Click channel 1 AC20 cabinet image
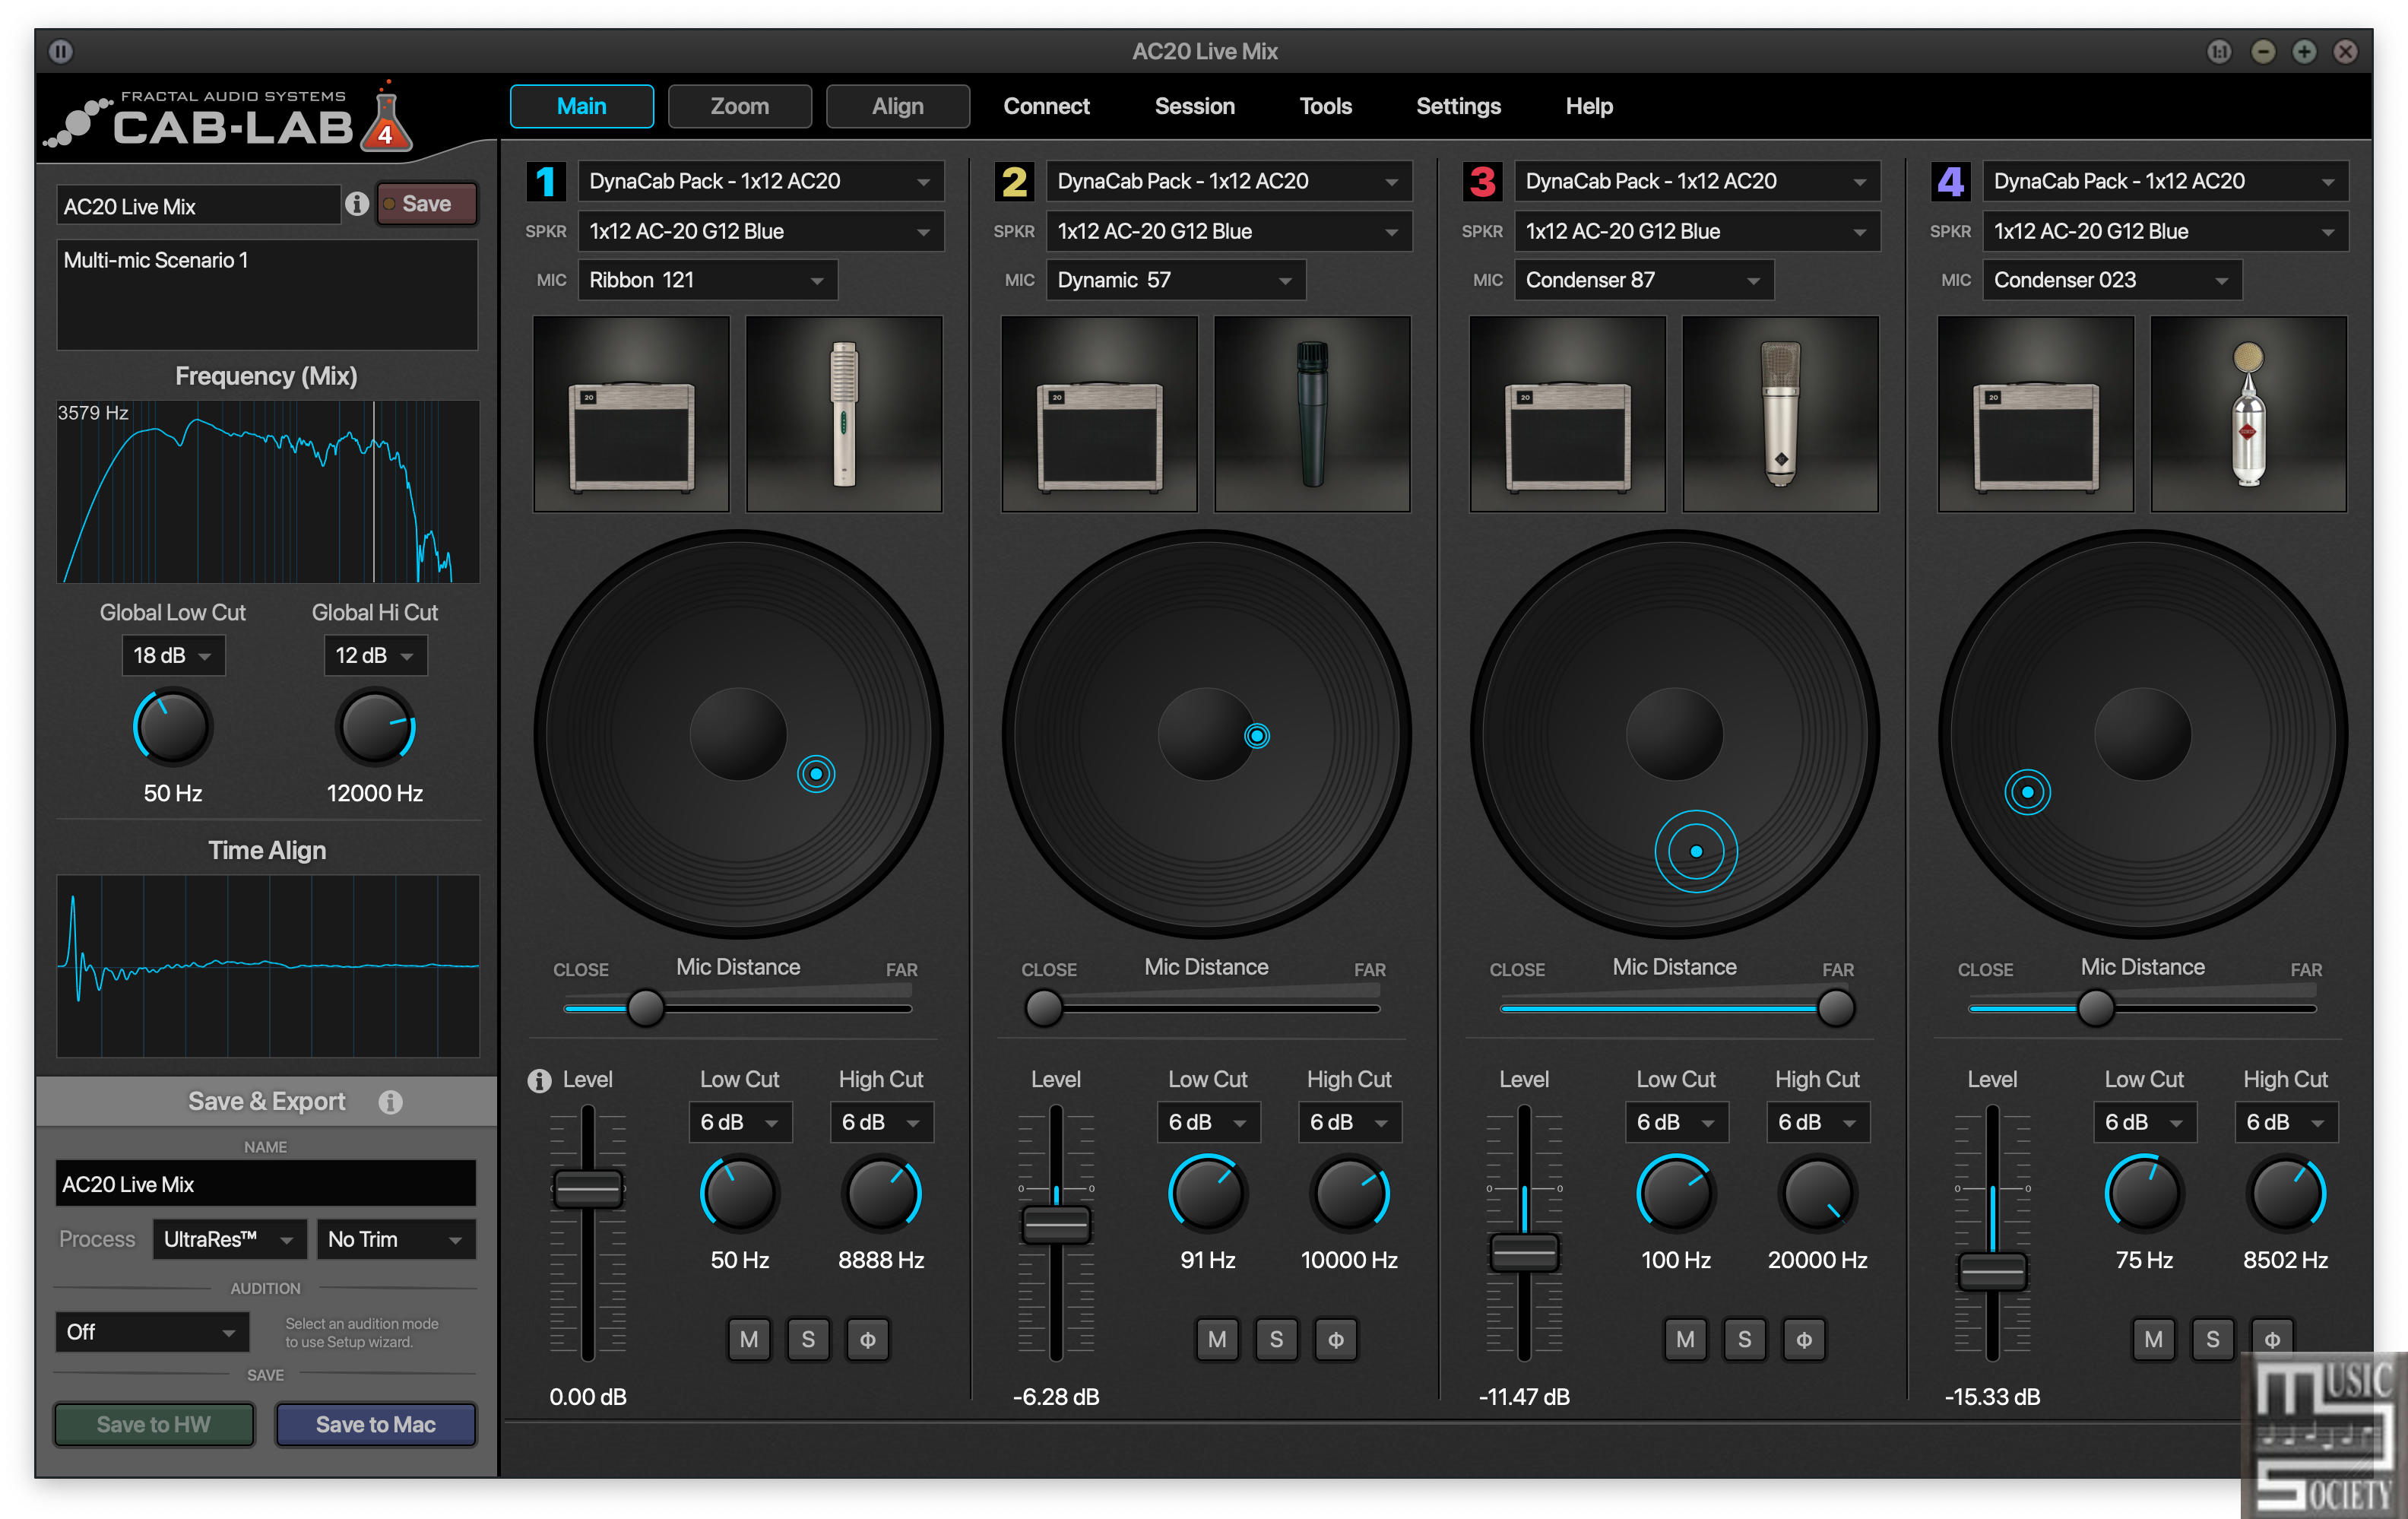2408x1519 pixels. (x=632, y=414)
